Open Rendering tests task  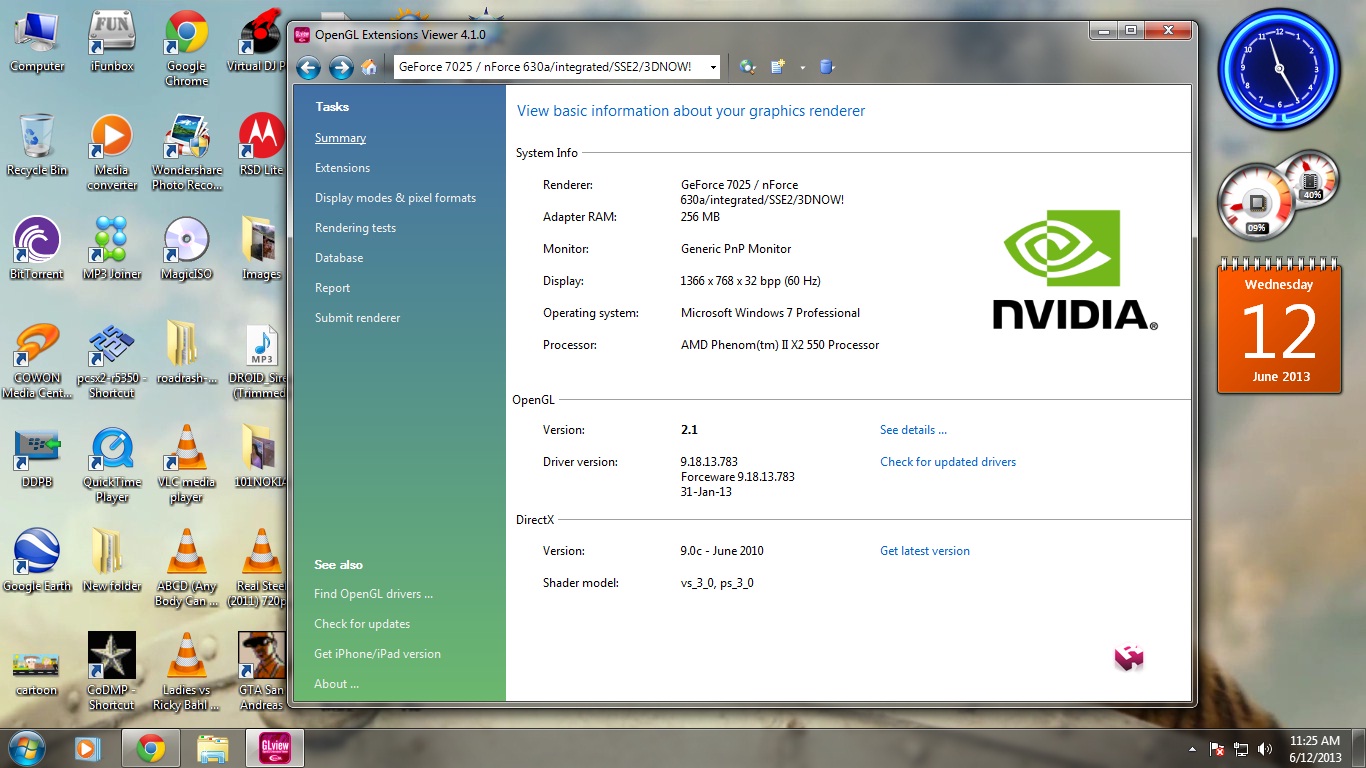click(355, 228)
